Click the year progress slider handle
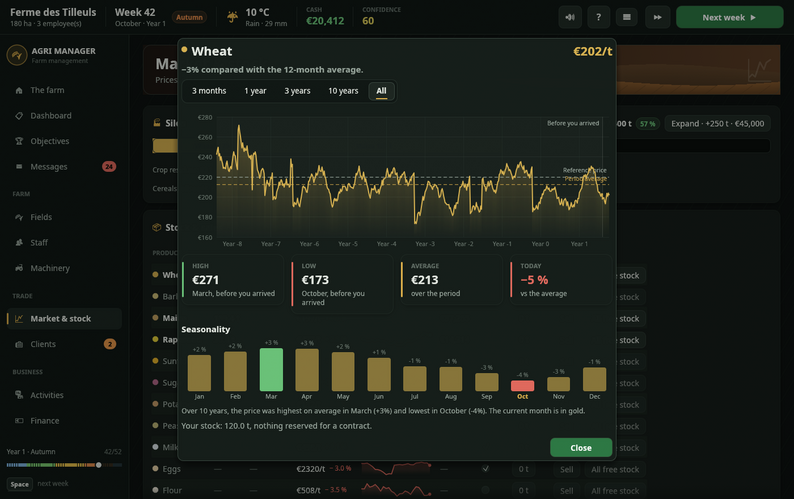The height and width of the screenshot is (499, 794). tap(99, 465)
